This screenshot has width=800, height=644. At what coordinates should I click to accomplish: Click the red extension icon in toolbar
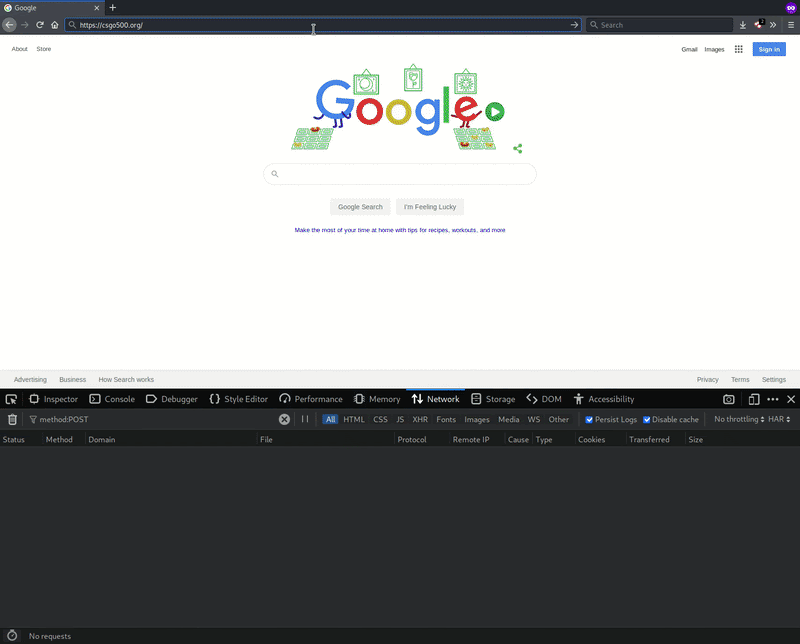[x=759, y=24]
